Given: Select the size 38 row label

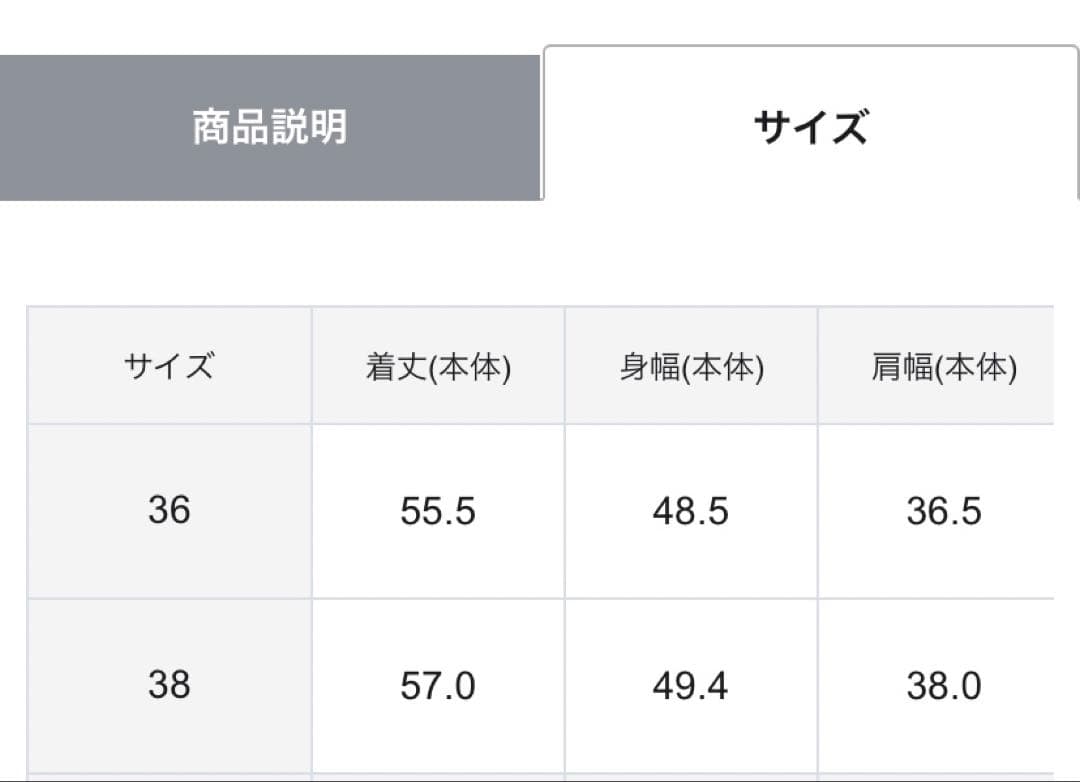Looking at the screenshot, I should coord(169,686).
